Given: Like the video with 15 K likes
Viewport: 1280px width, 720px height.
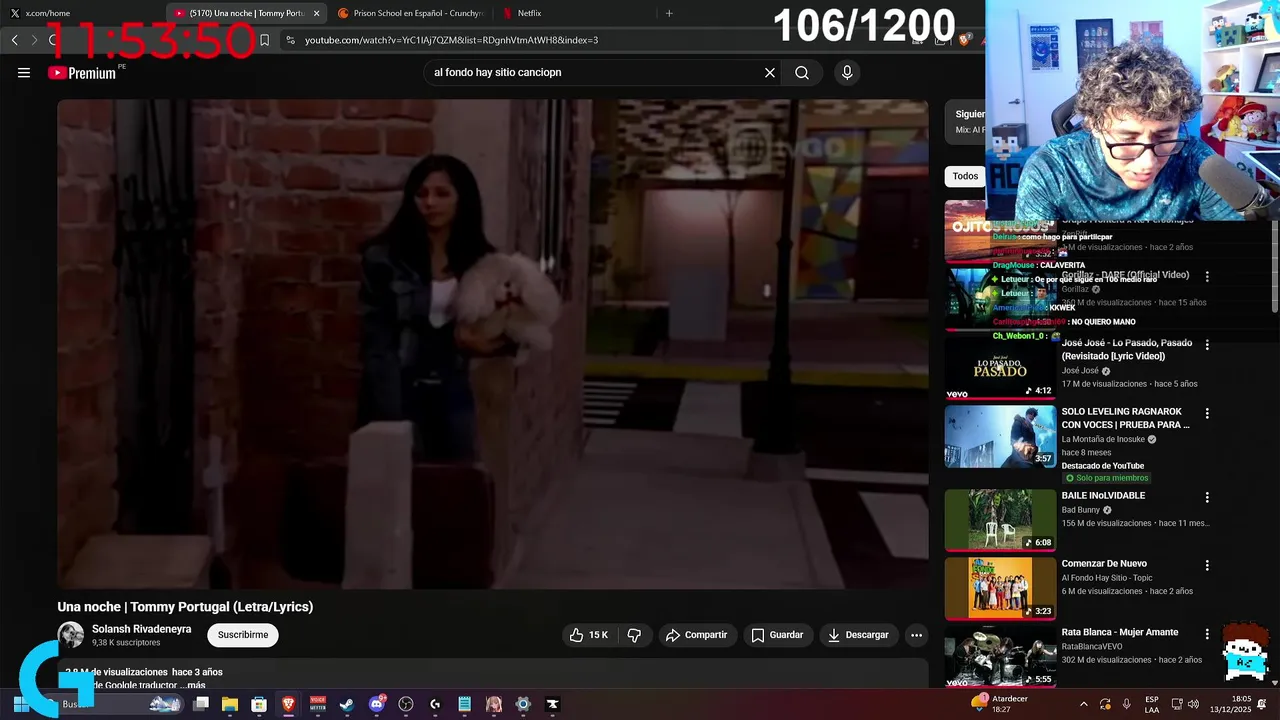Looking at the screenshot, I should tap(589, 635).
